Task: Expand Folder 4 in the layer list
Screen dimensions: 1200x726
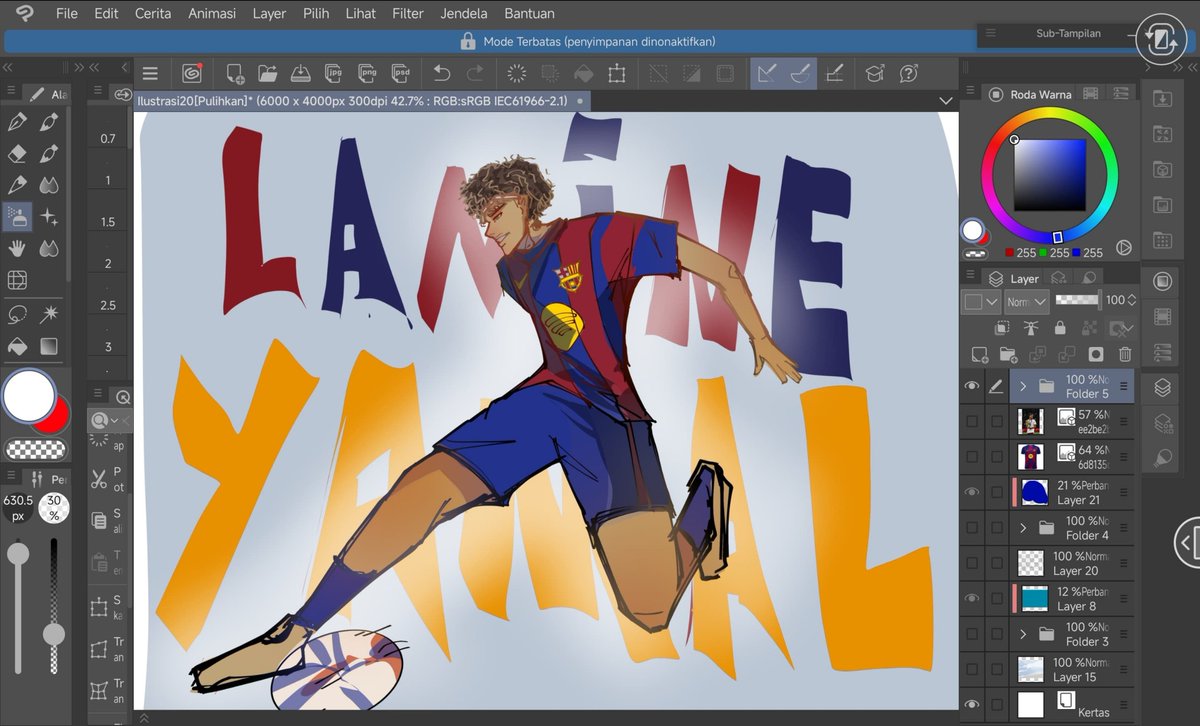Action: tap(1023, 527)
